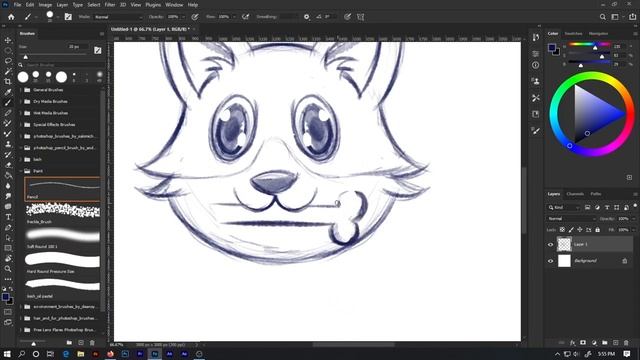Switch to the Swatches tab
Image resolution: width=640 pixels, height=360 pixels.
573,33
